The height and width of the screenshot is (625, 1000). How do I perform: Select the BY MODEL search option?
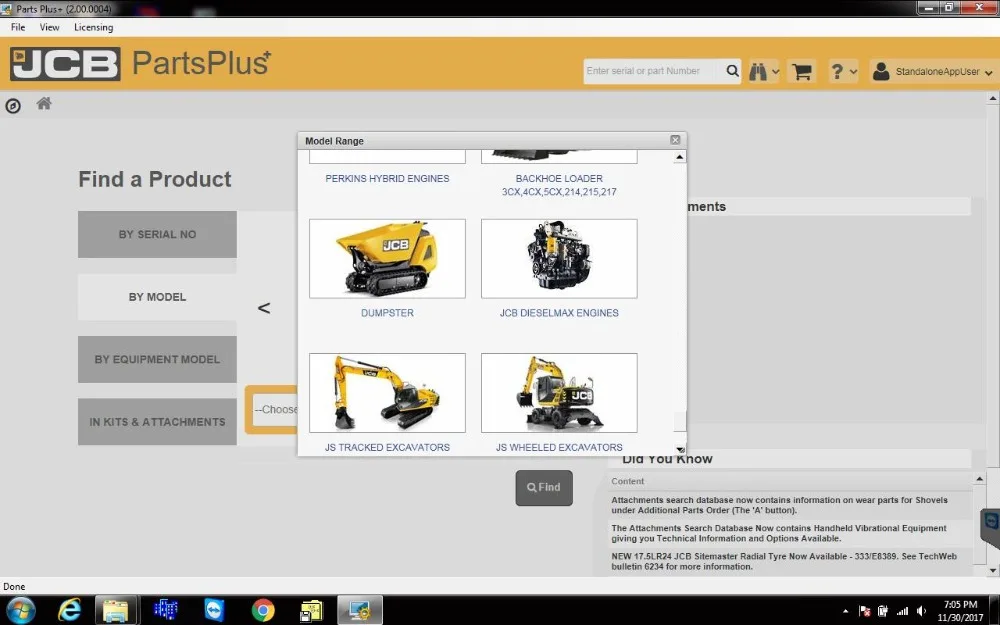point(157,296)
